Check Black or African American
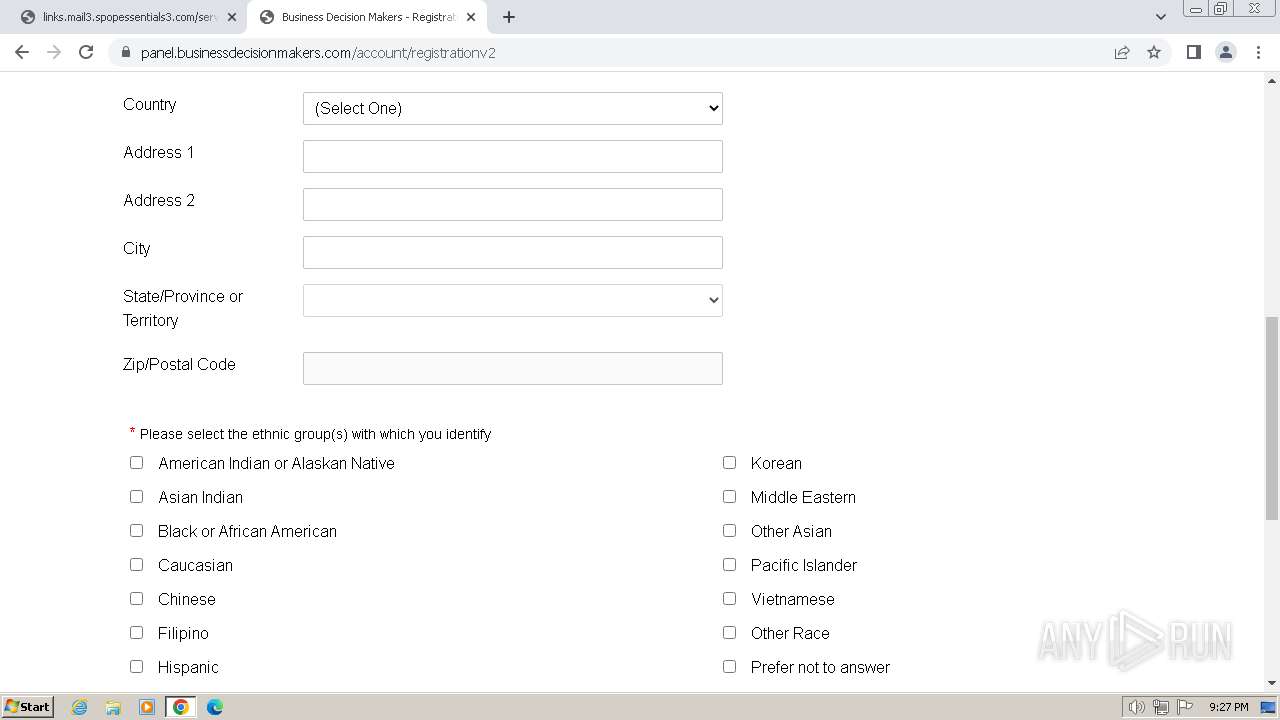 [x=136, y=531]
